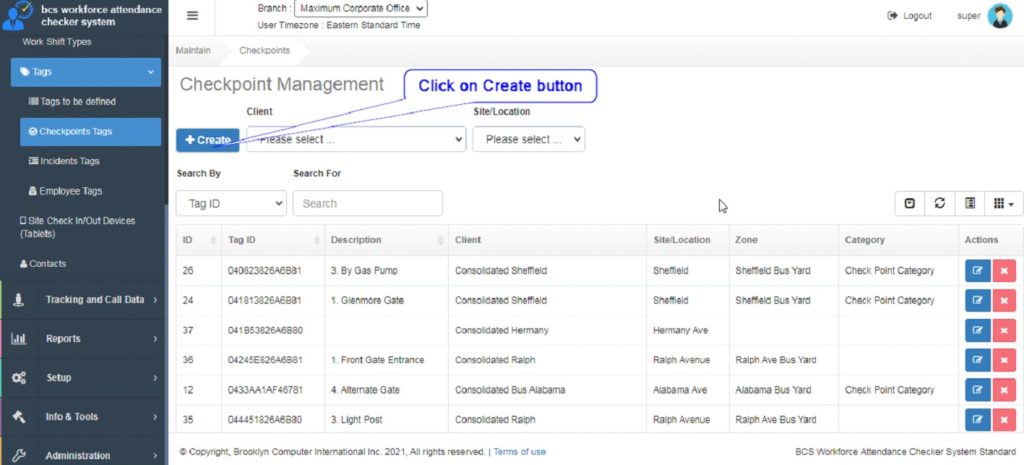This screenshot has height=465, width=1024.
Task: Click the toggle view icon beside refresh
Action: (969, 203)
